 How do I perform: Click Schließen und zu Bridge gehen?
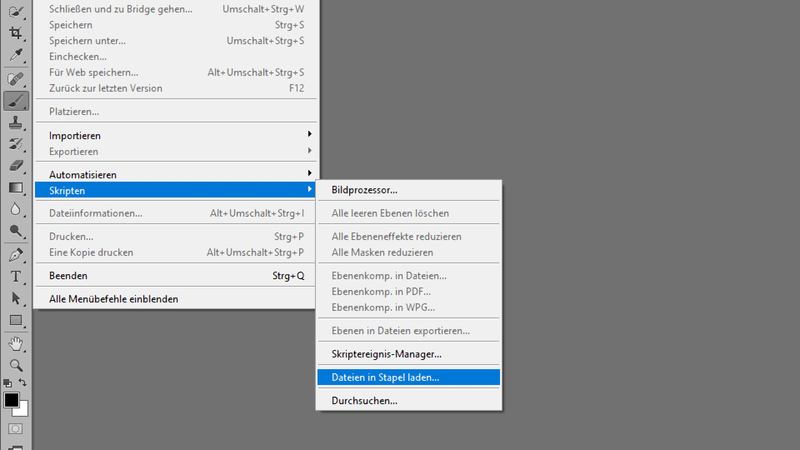point(176,9)
